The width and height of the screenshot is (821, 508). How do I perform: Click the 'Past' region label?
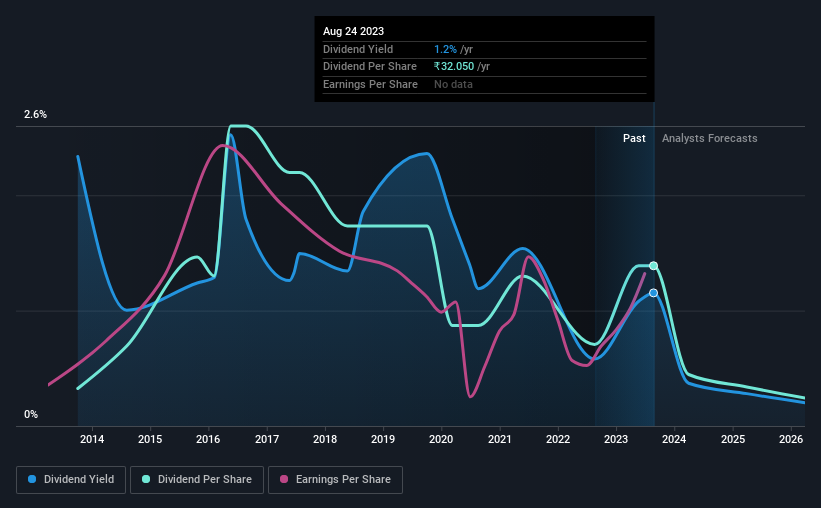634,138
